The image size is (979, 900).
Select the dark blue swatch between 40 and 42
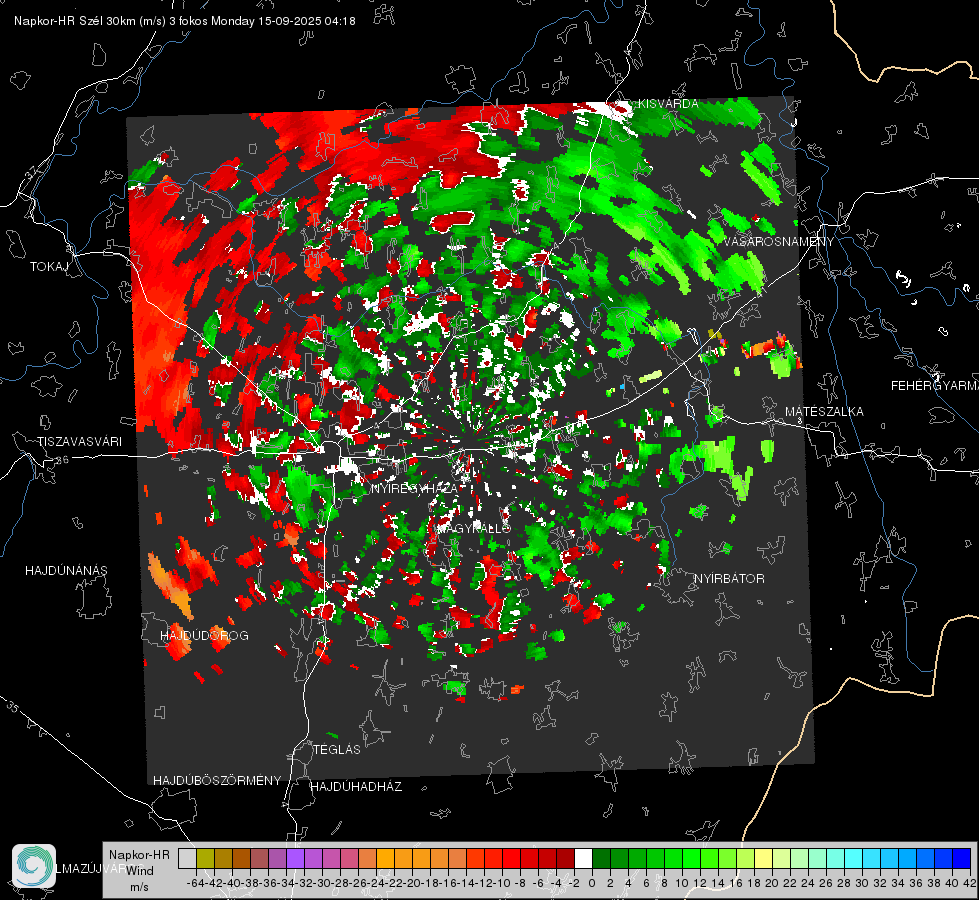(x=962, y=858)
